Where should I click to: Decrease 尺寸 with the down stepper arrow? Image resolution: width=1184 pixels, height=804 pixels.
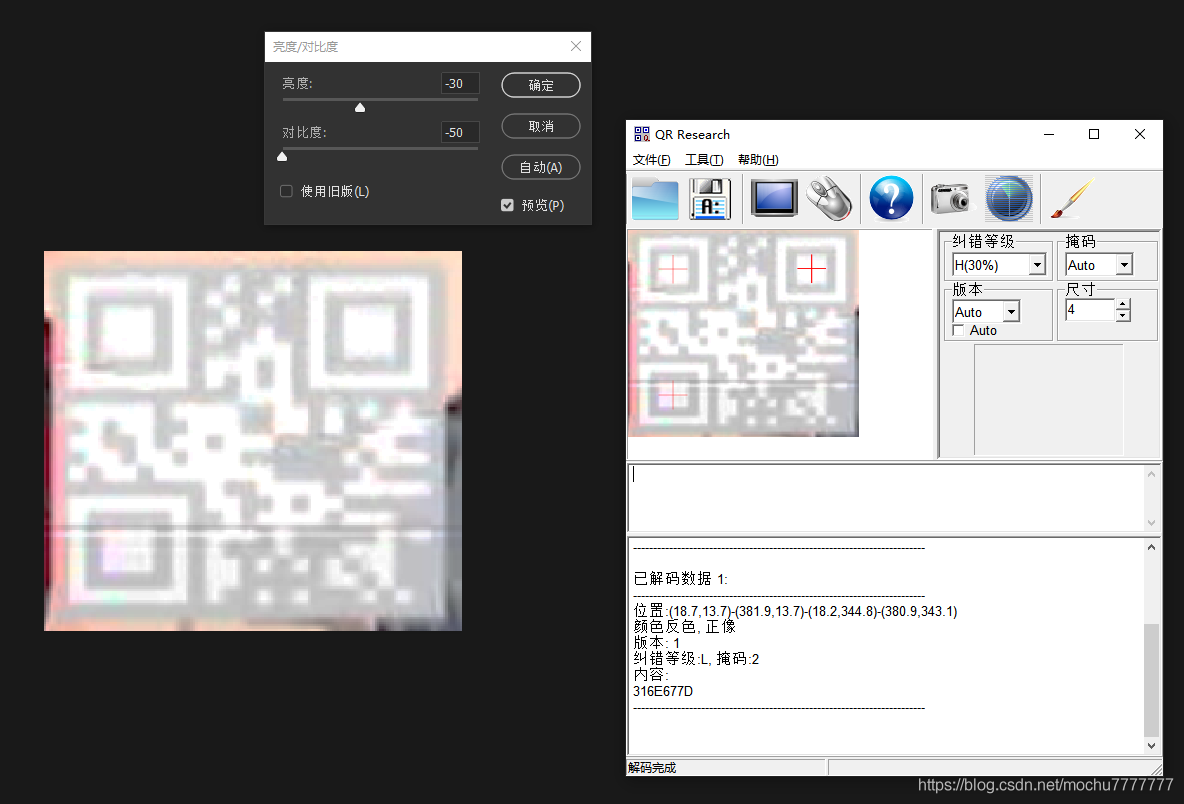coord(1124,316)
